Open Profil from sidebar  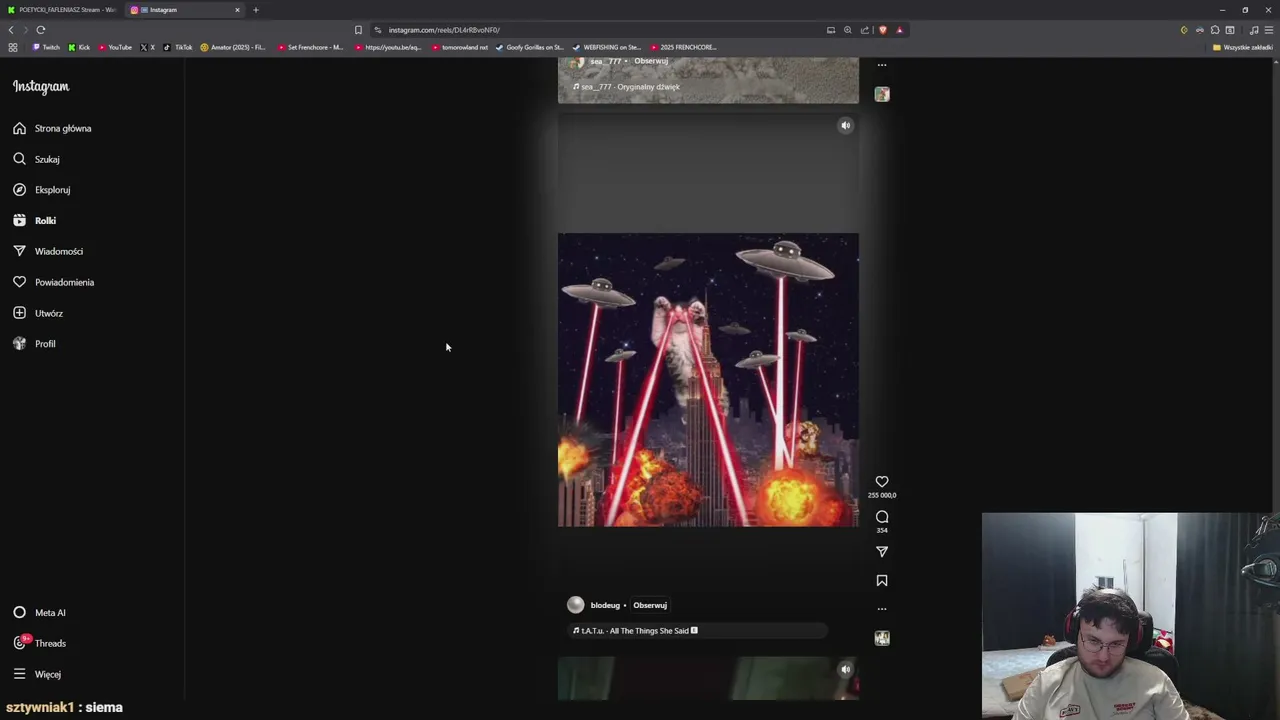(34, 344)
